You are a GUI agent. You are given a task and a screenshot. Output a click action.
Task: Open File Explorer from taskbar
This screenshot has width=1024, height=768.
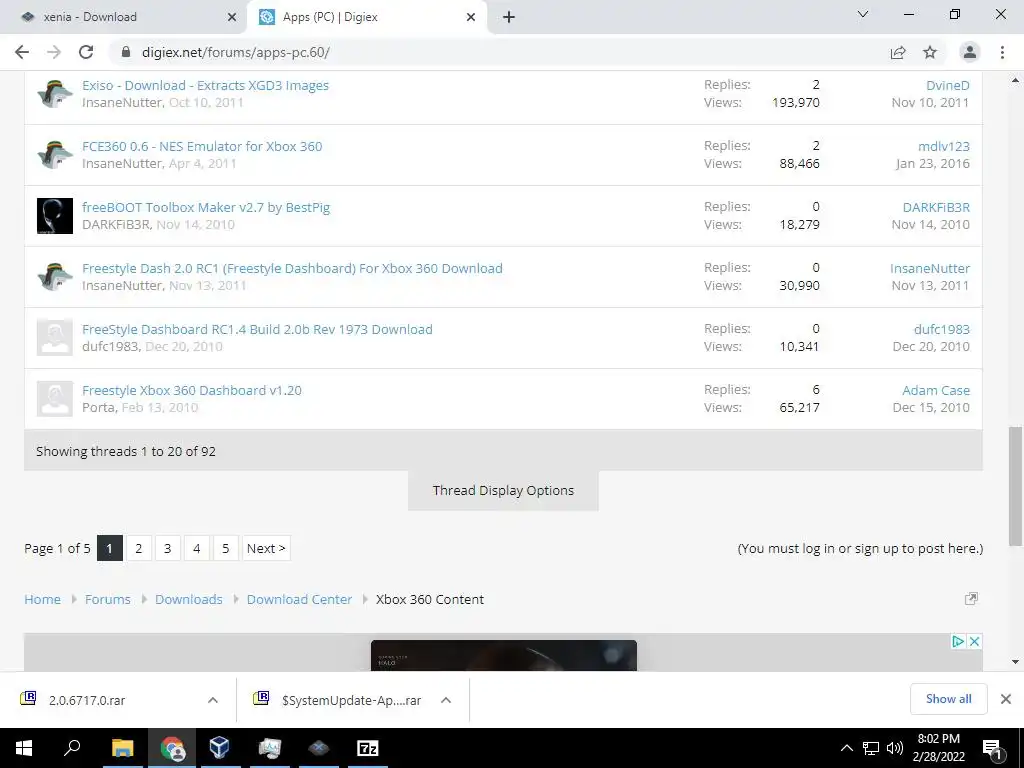pyautogui.click(x=122, y=748)
